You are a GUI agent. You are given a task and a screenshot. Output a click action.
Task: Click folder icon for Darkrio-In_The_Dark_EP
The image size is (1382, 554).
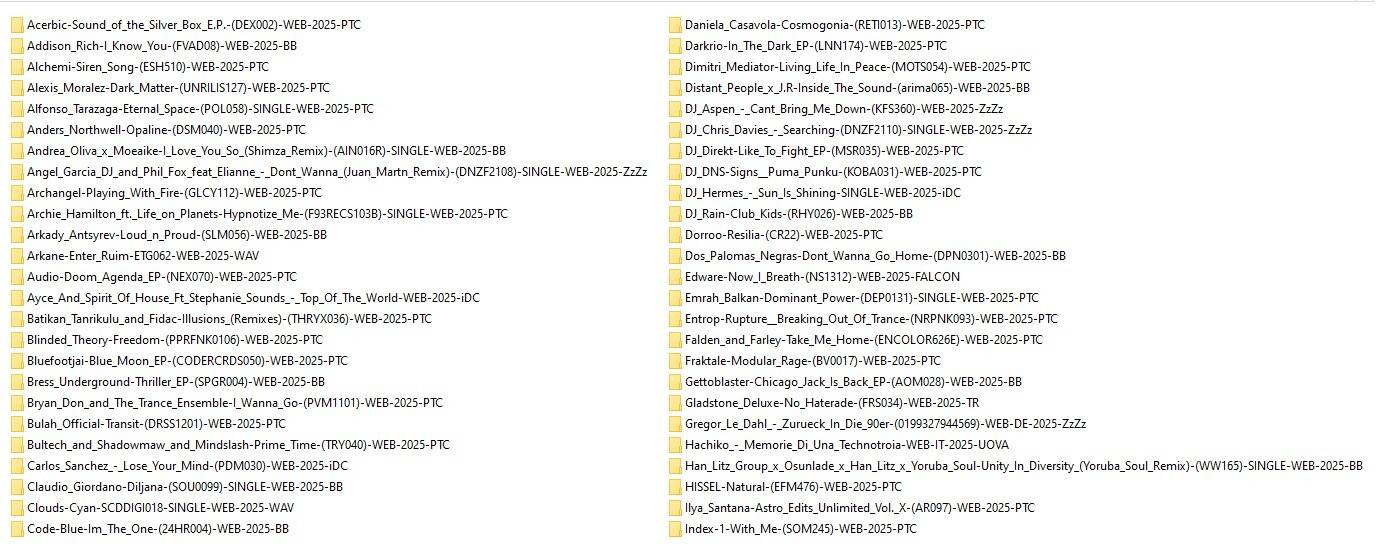point(675,46)
